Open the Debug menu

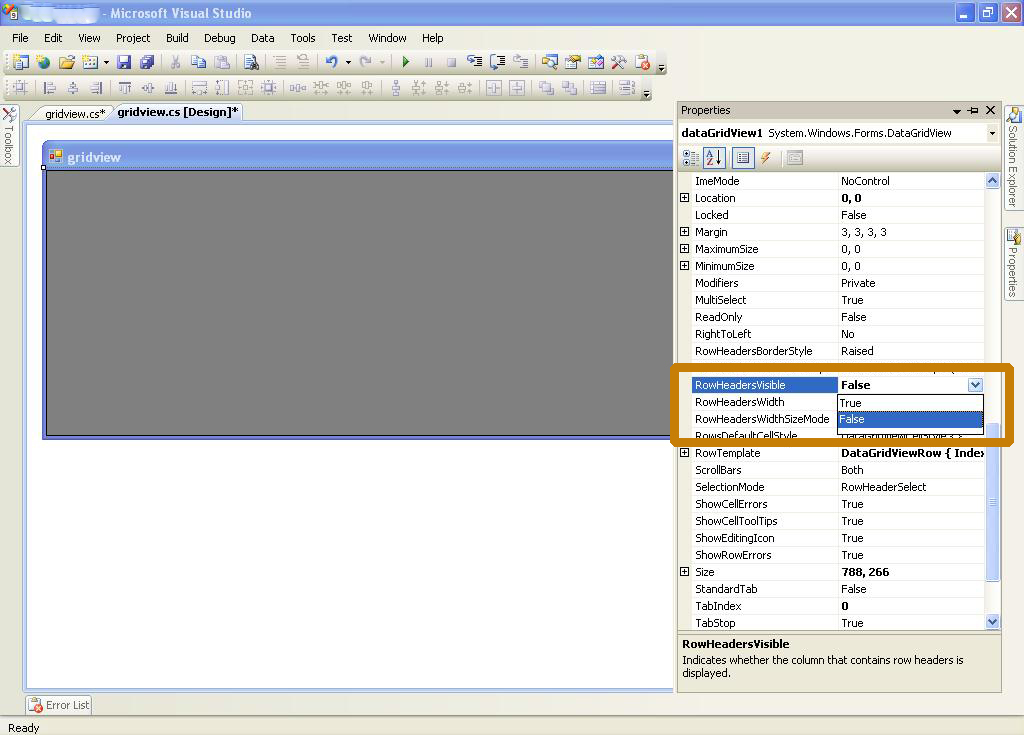tap(221, 38)
